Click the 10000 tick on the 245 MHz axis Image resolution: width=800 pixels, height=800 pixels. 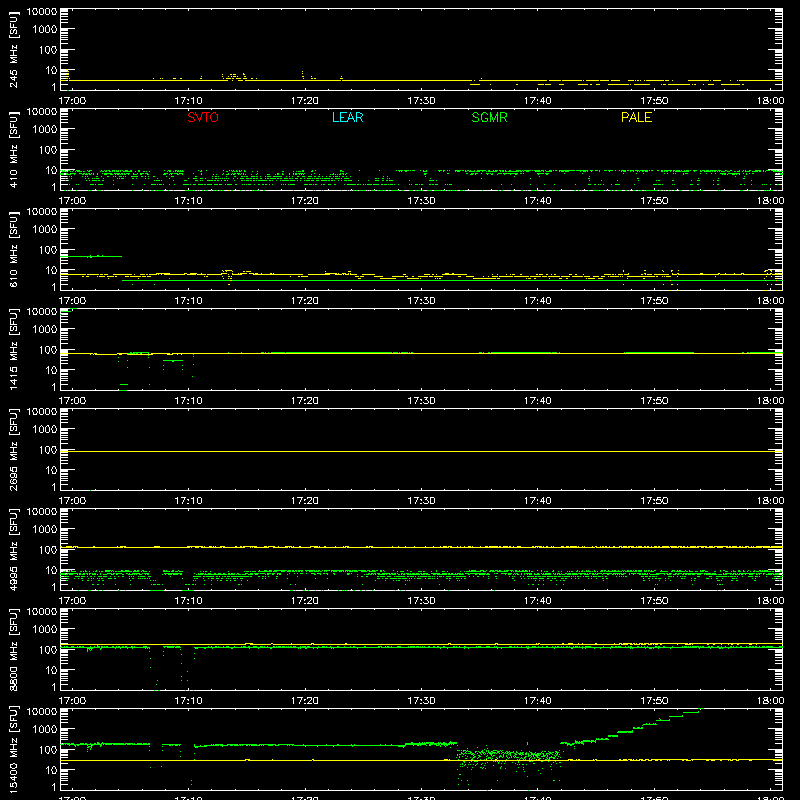pyautogui.click(x=42, y=12)
